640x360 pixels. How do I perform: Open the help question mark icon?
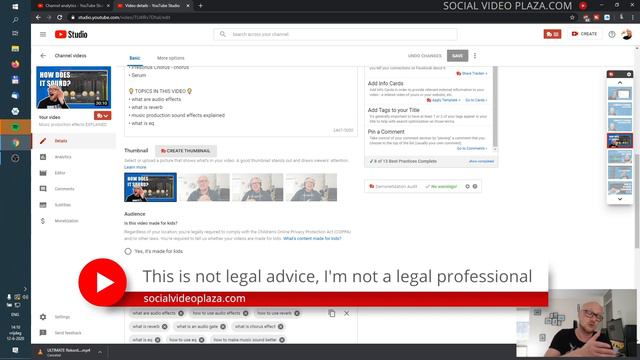pos(611,34)
